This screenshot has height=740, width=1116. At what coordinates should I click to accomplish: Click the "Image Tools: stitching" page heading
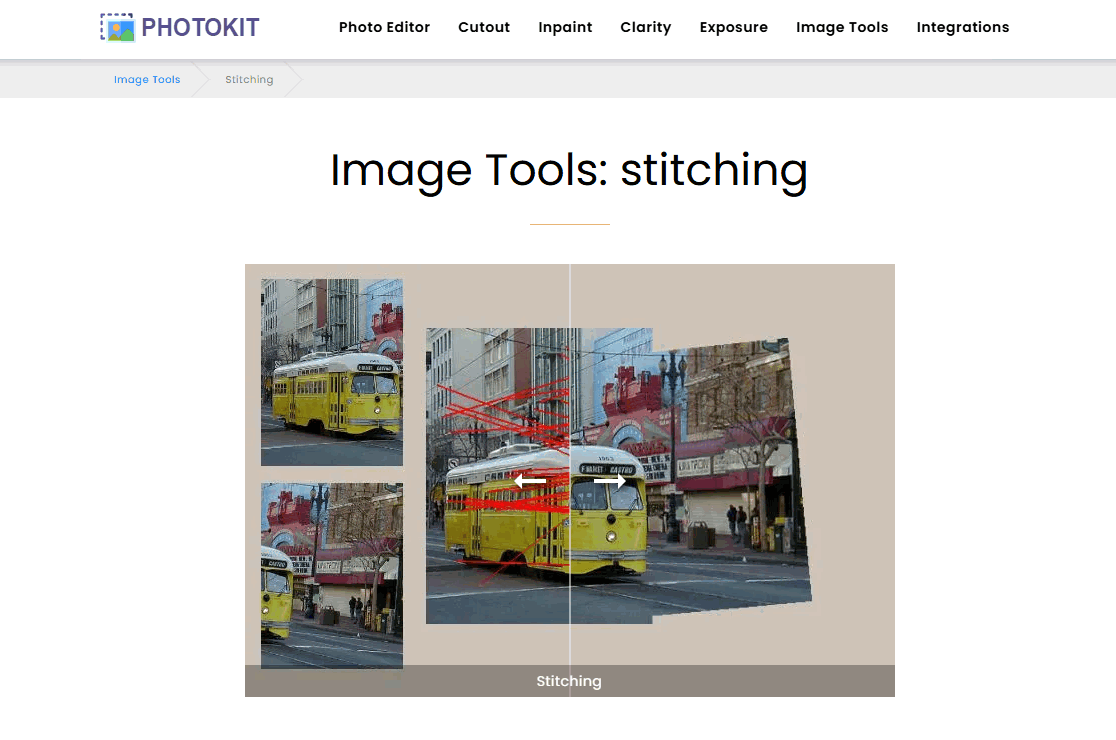[569, 170]
